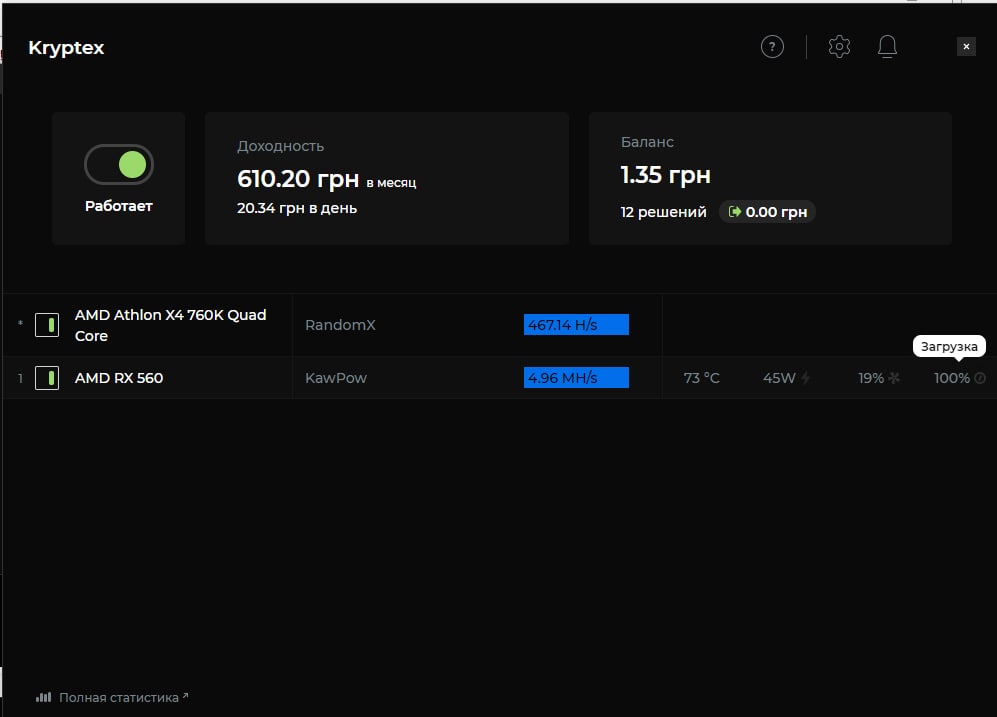This screenshot has width=997, height=717.
Task: Click the 610.20 грн monthly income
Action: click(298, 179)
